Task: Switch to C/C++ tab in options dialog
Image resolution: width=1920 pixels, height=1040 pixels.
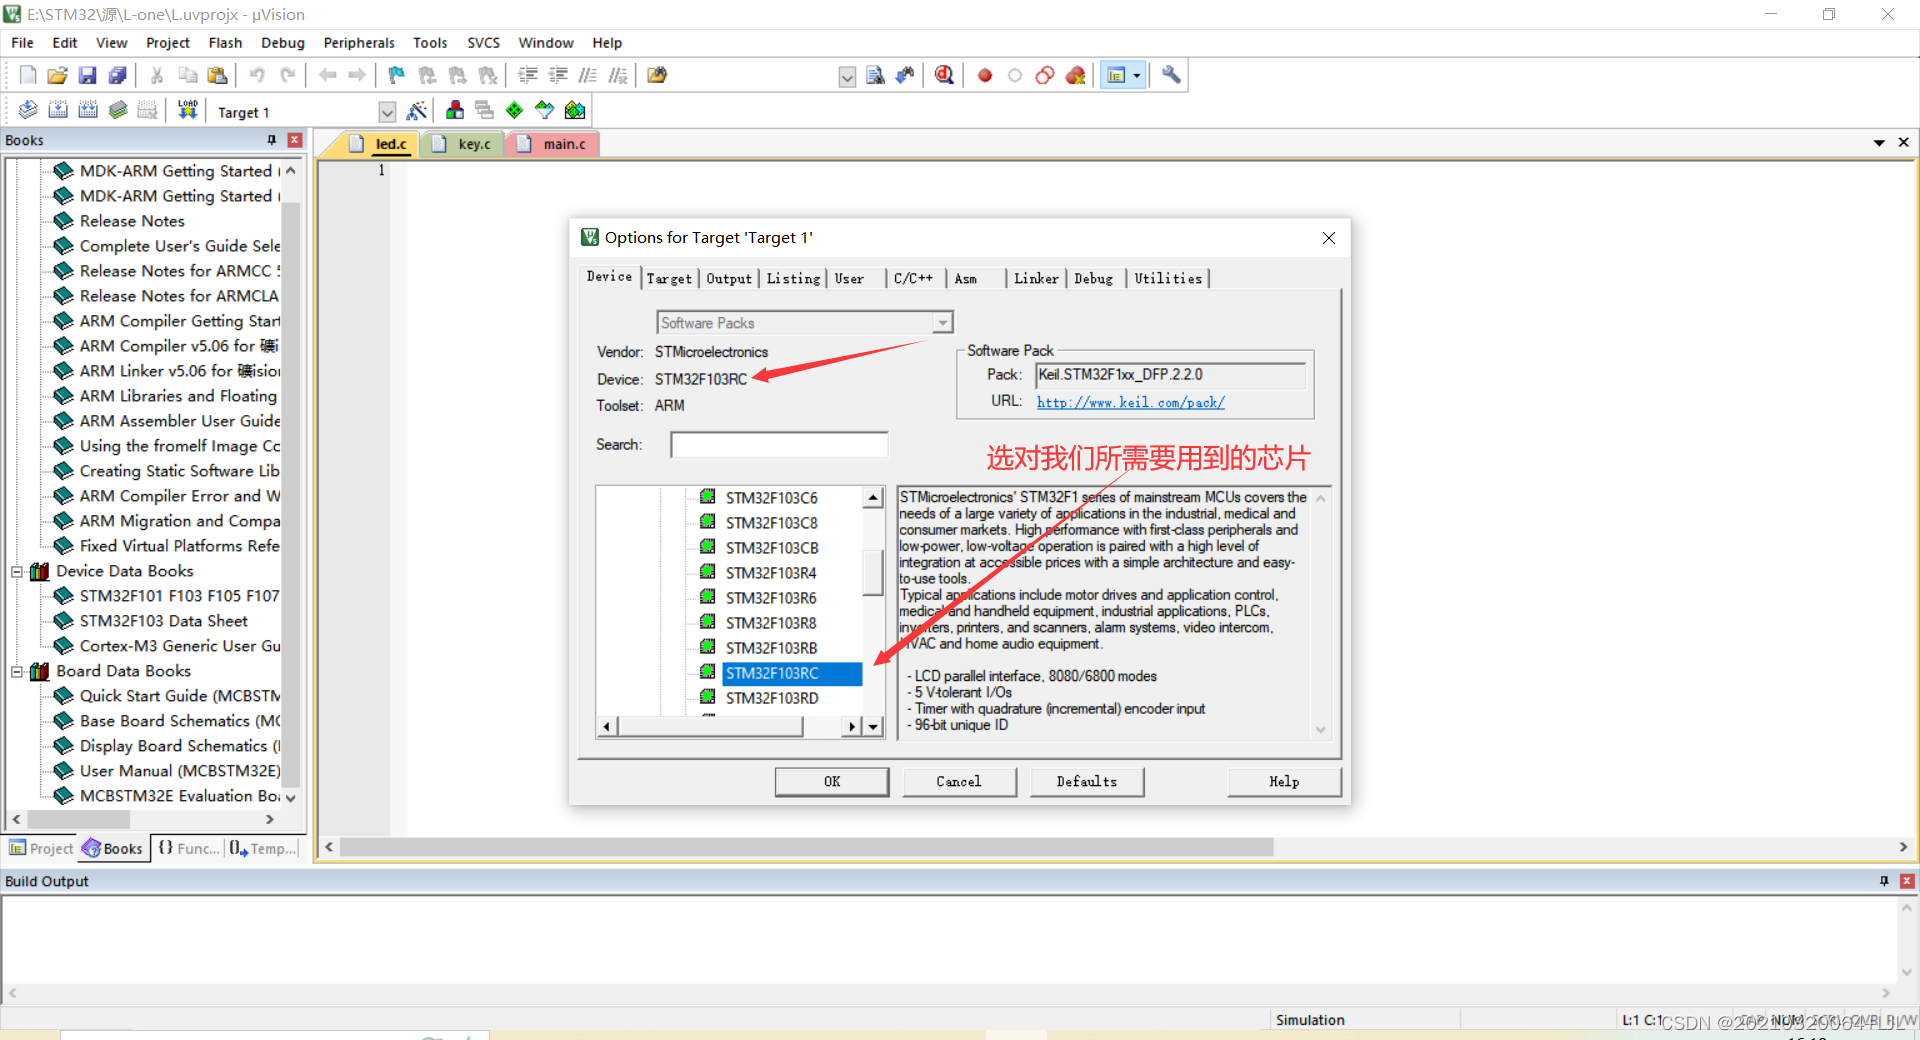Action: click(x=913, y=279)
